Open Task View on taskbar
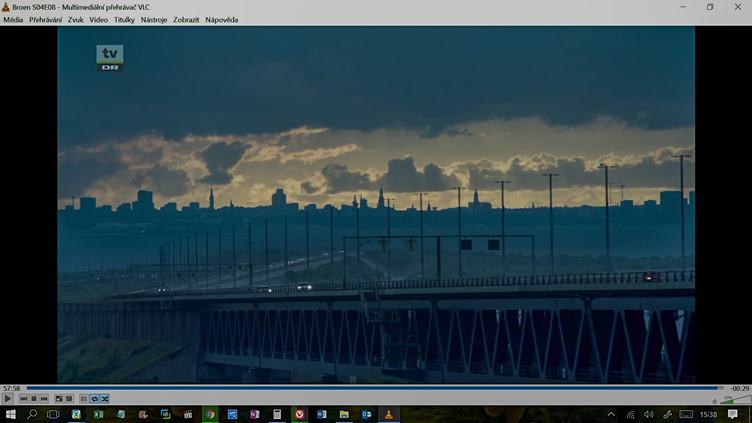752x423 pixels. click(x=53, y=414)
